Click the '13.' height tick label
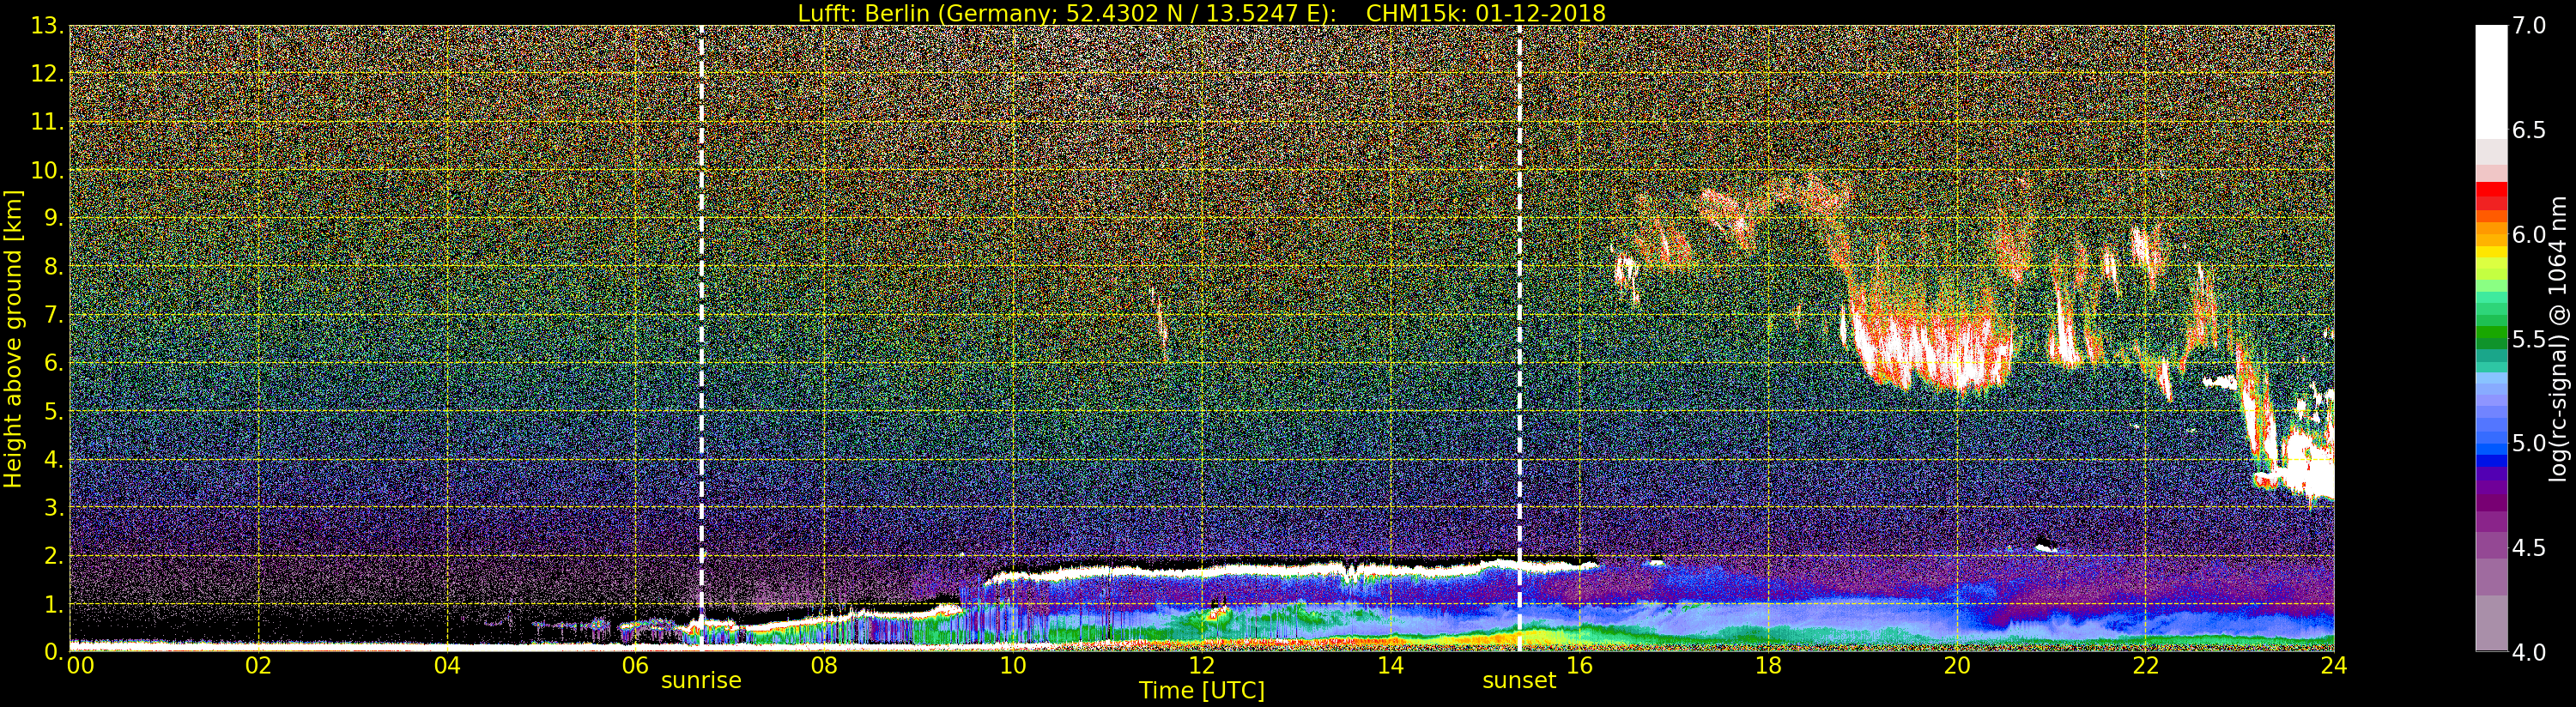The height and width of the screenshot is (707, 2576). coord(47,26)
